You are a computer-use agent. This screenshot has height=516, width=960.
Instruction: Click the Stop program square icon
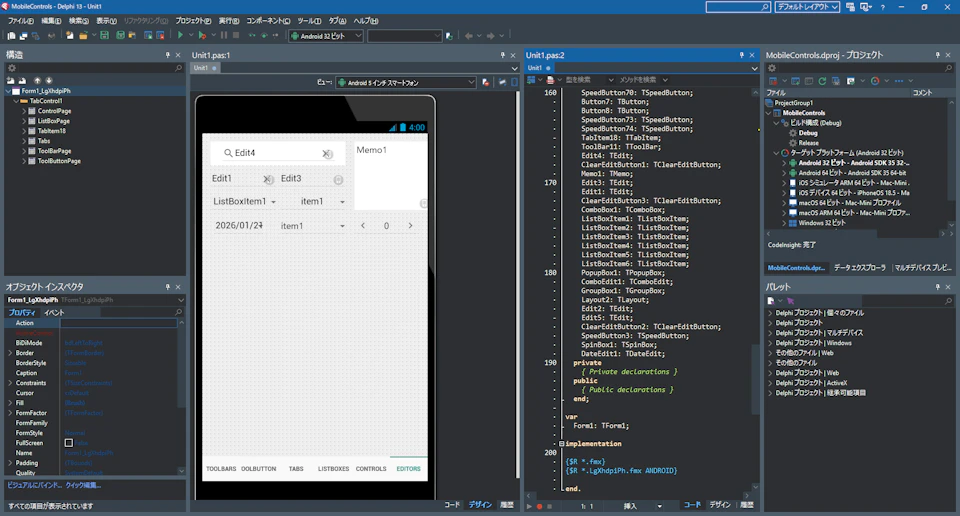[236, 36]
